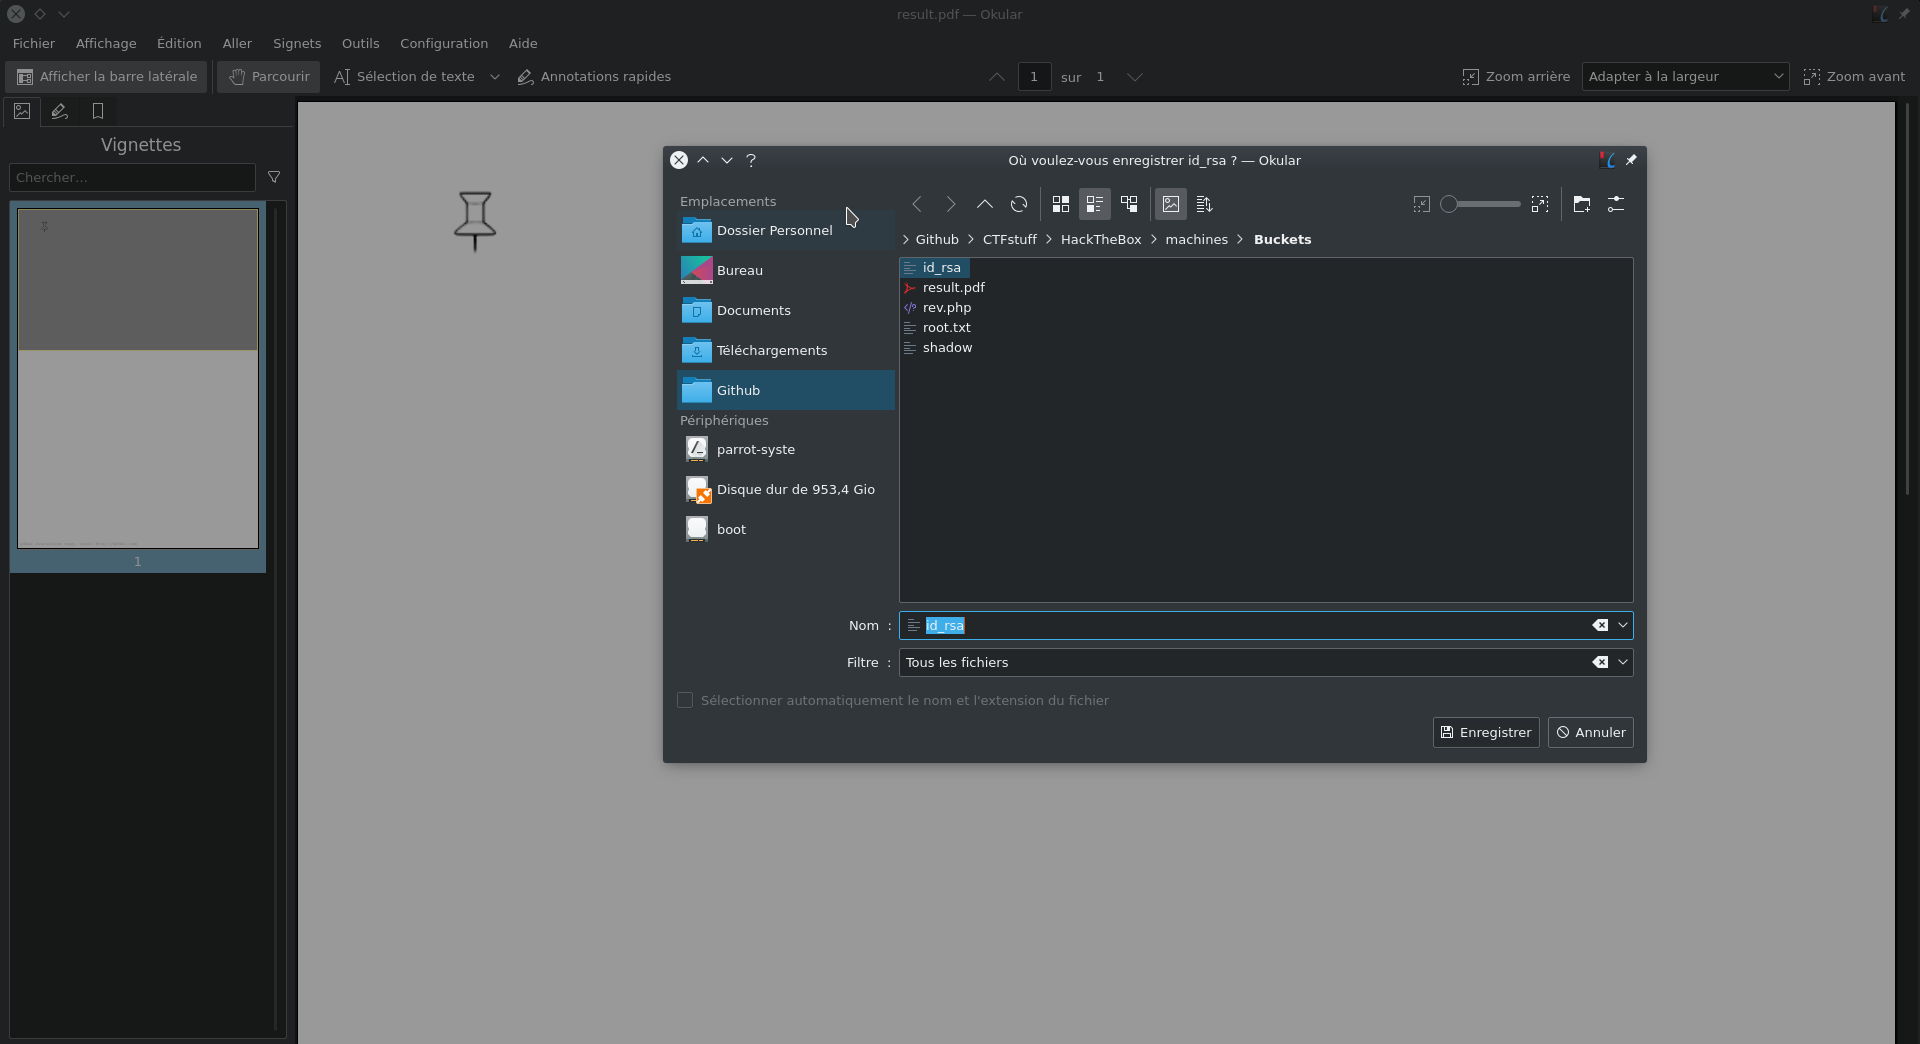The width and height of the screenshot is (1920, 1044).
Task: Open the file sorting options icon
Action: tap(1204, 204)
